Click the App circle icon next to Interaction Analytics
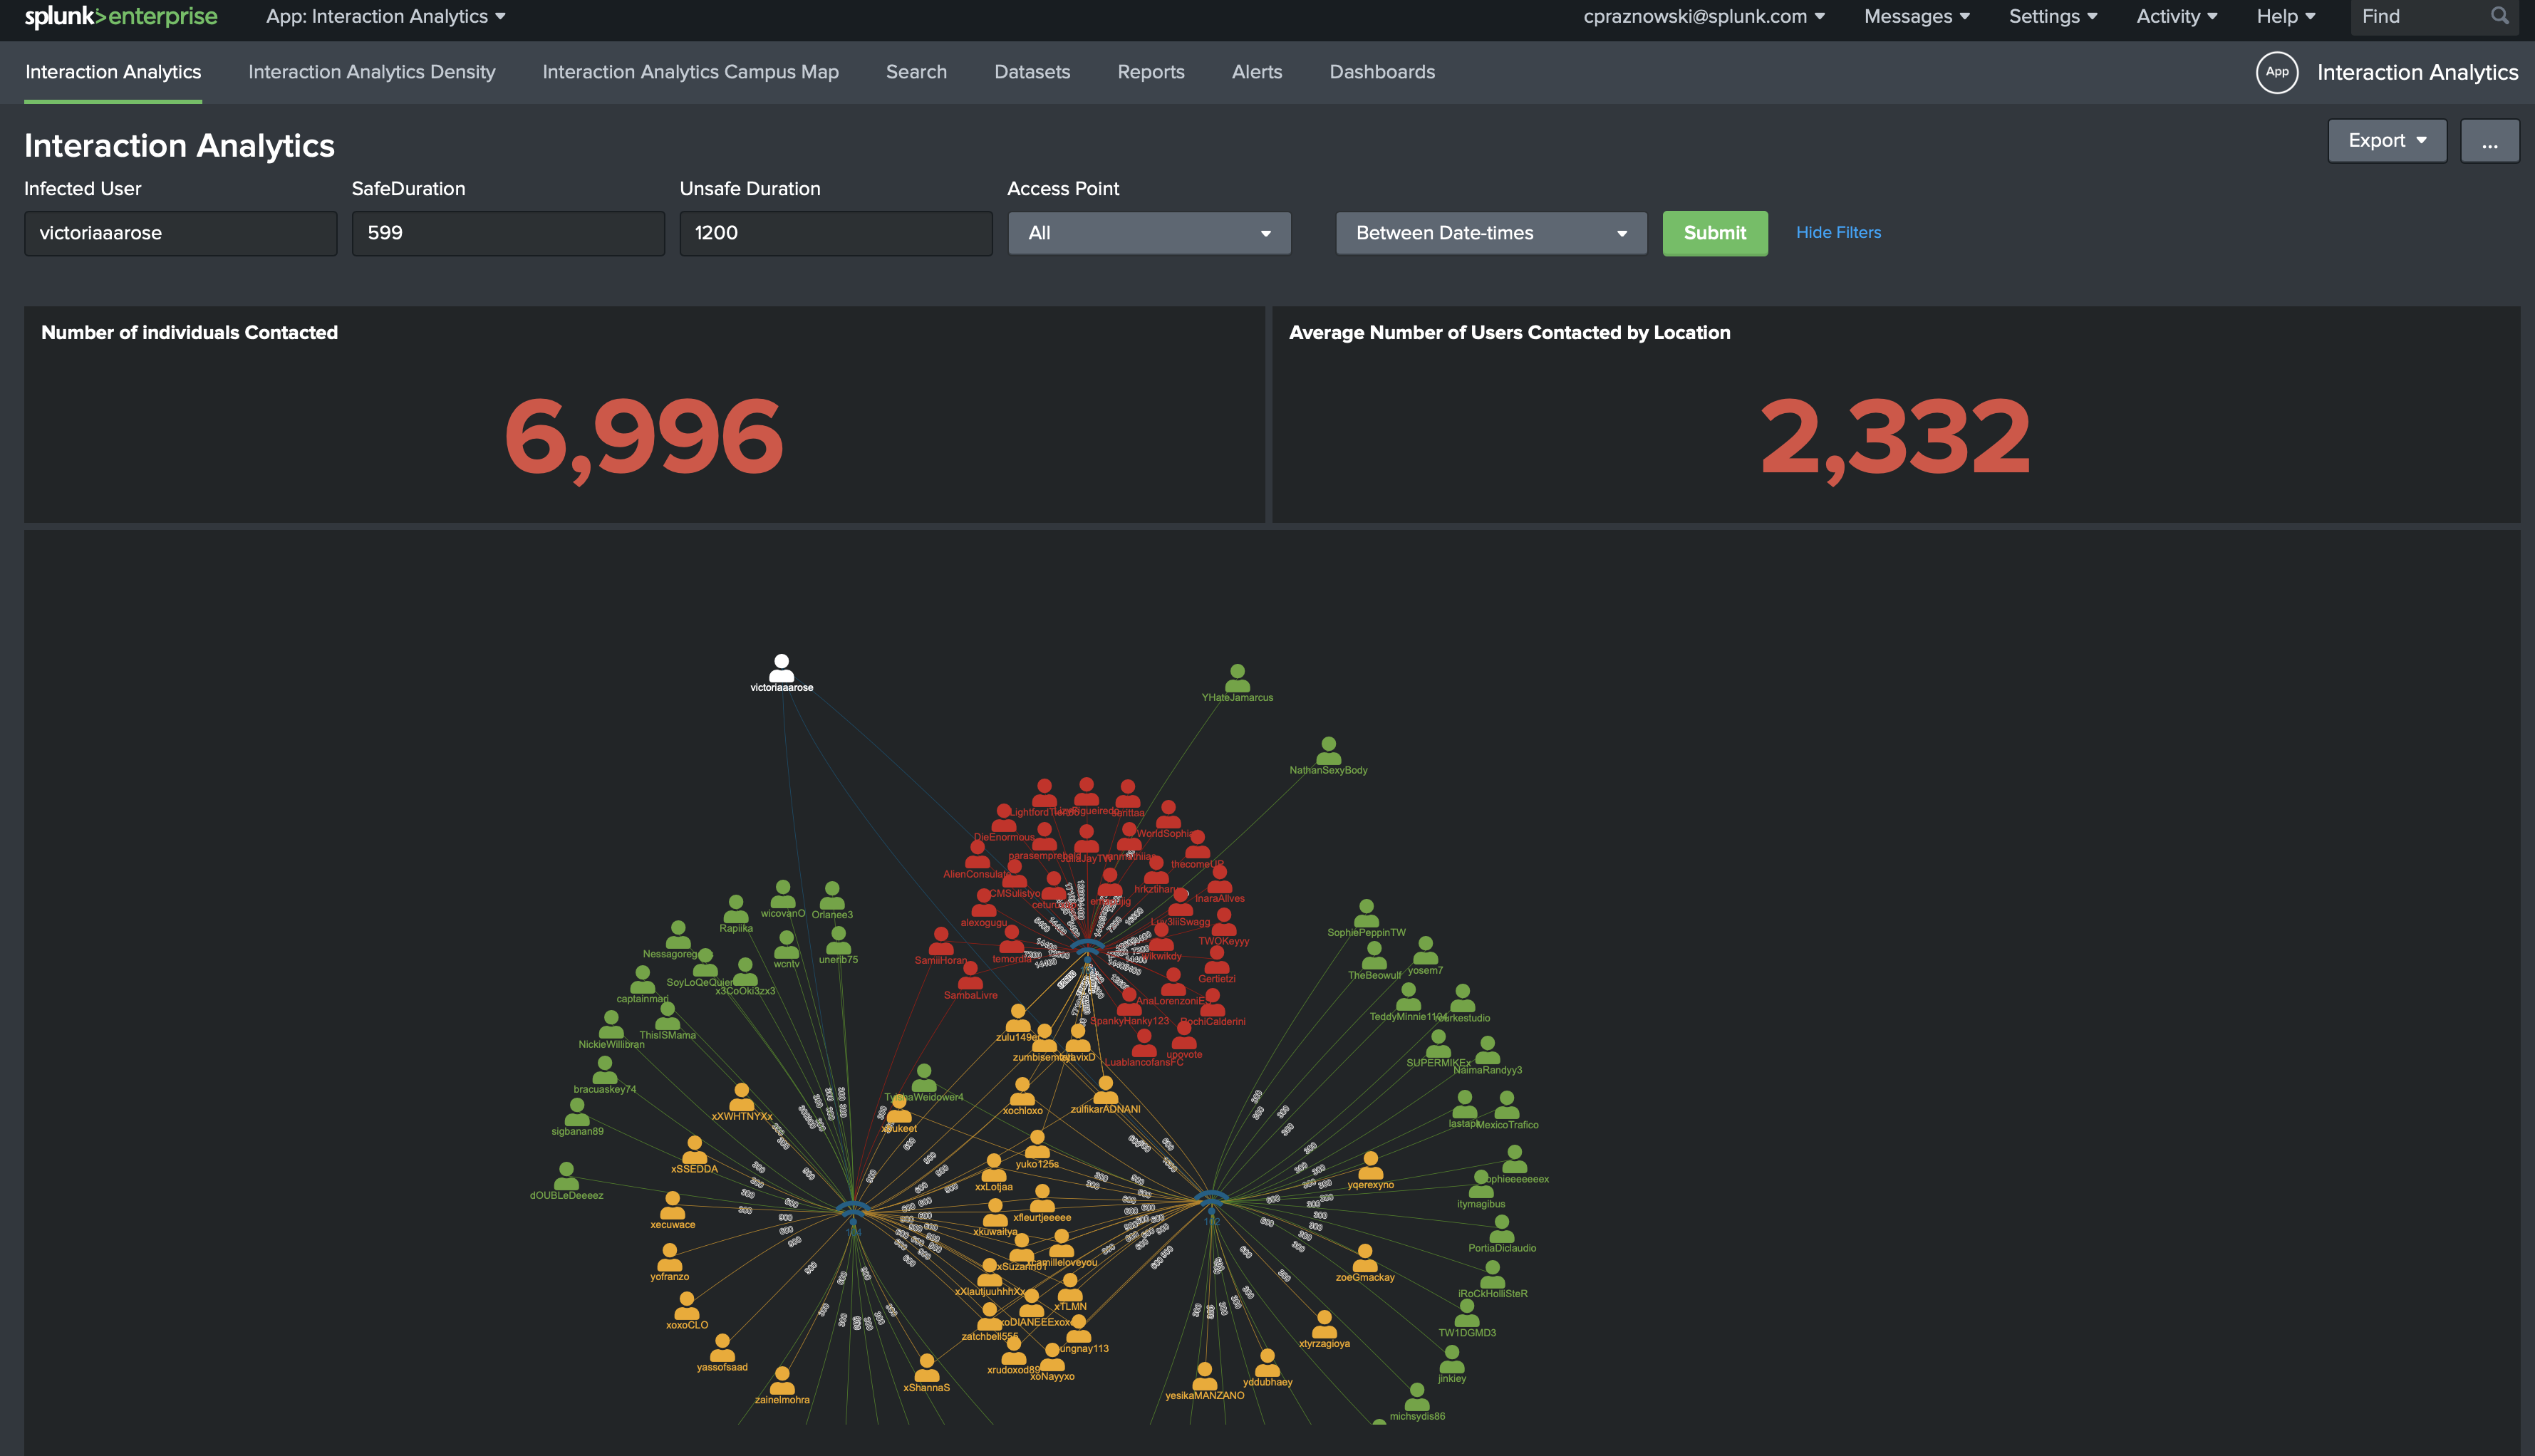 pyautogui.click(x=2277, y=72)
